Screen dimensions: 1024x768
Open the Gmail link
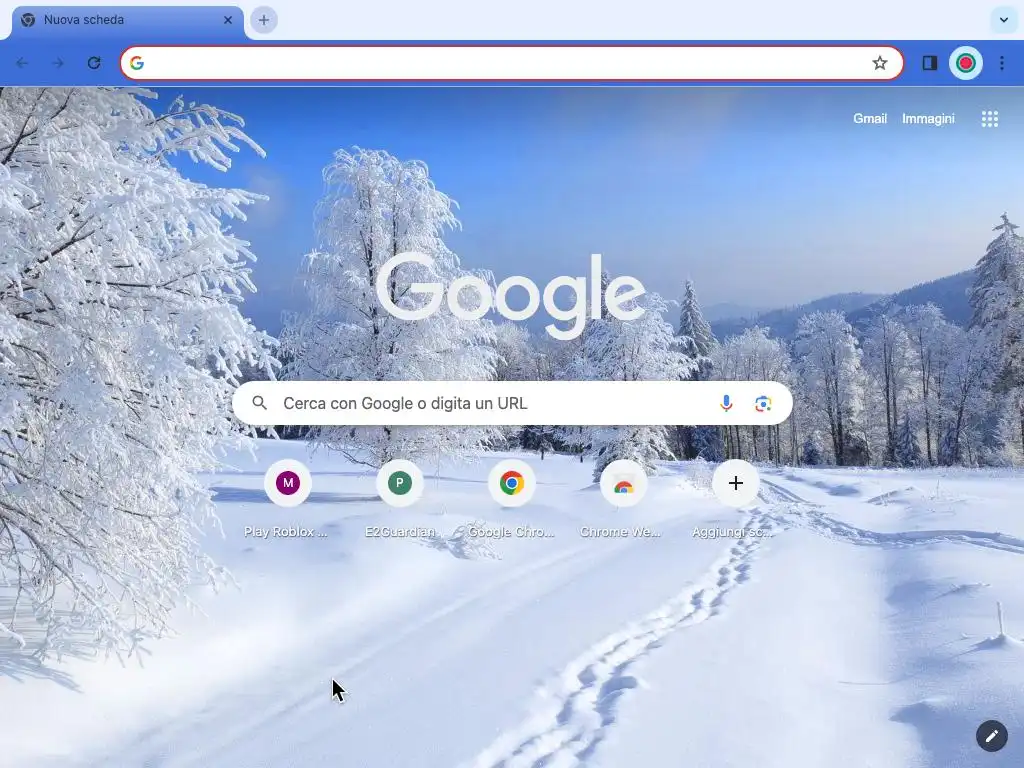[x=870, y=119]
